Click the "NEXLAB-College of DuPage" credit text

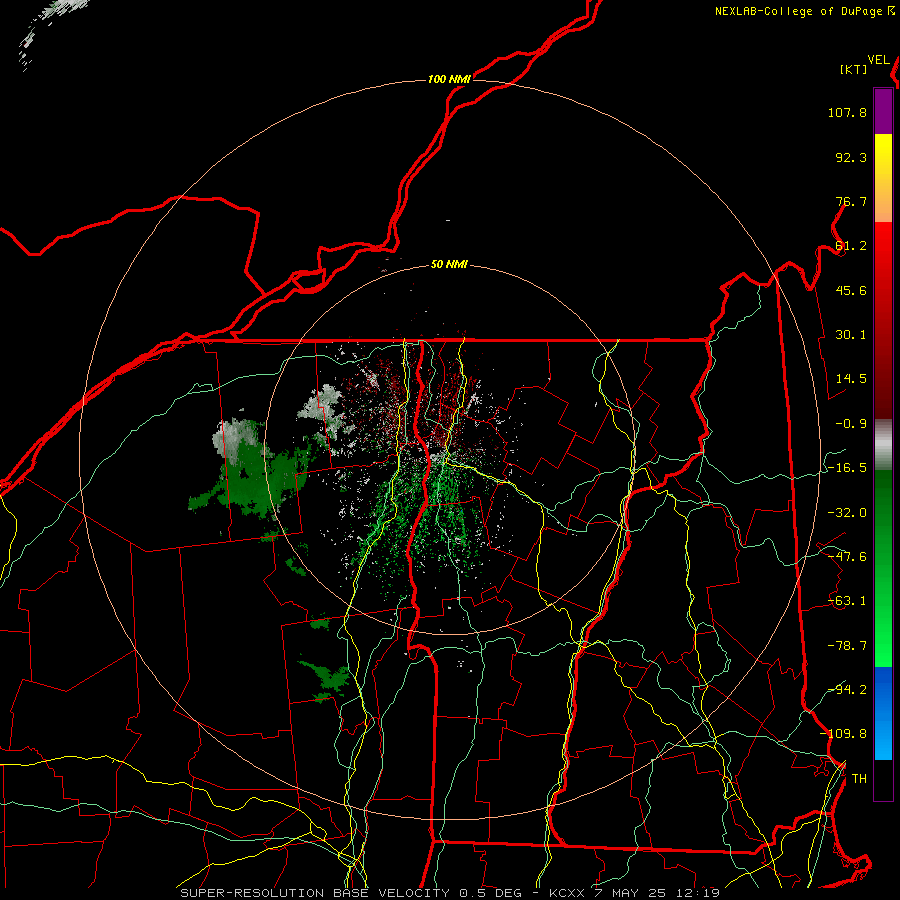798,11
